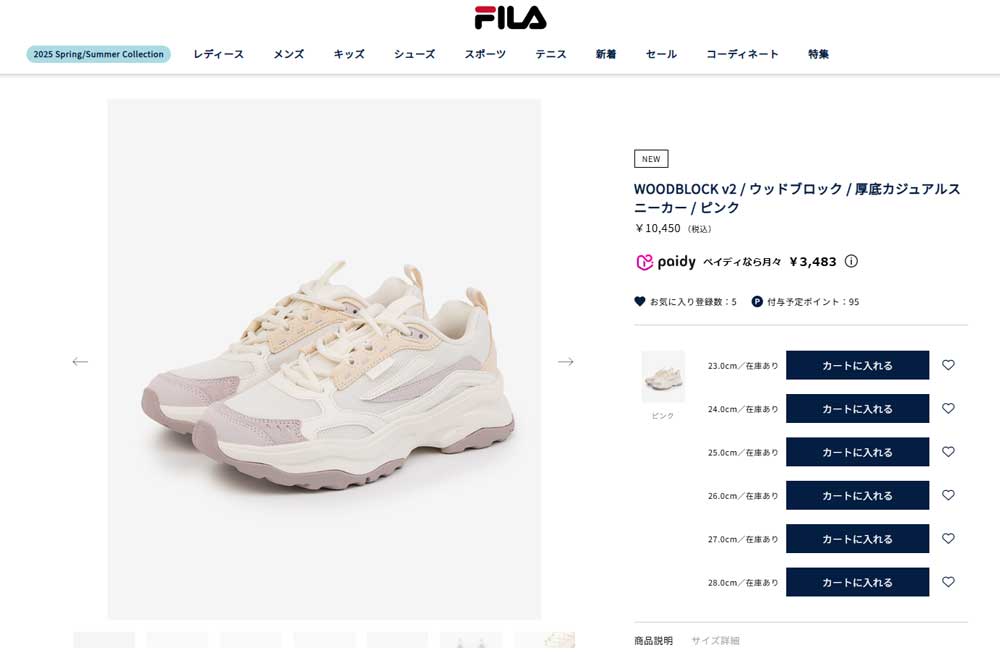Image resolution: width=1000 pixels, height=662 pixels.
Task: Show next product image with right arrow
Action: click(x=566, y=362)
